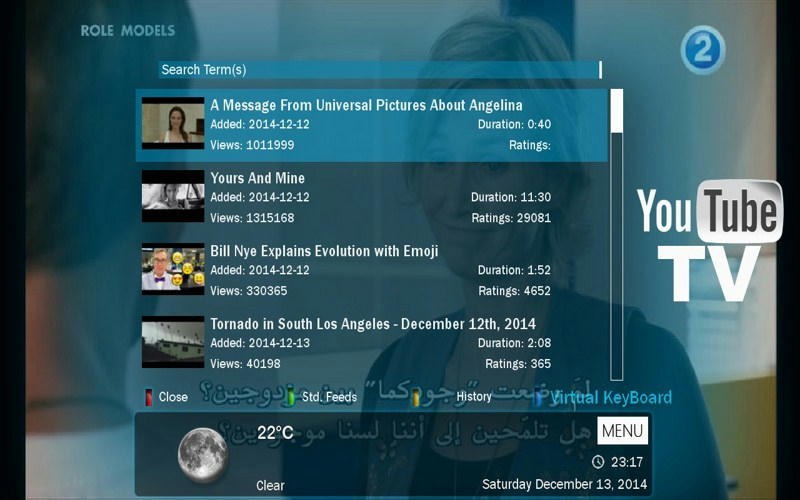This screenshot has width=800, height=500.
Task: Click 'Duration: 0:40' text
Action: coord(514,124)
